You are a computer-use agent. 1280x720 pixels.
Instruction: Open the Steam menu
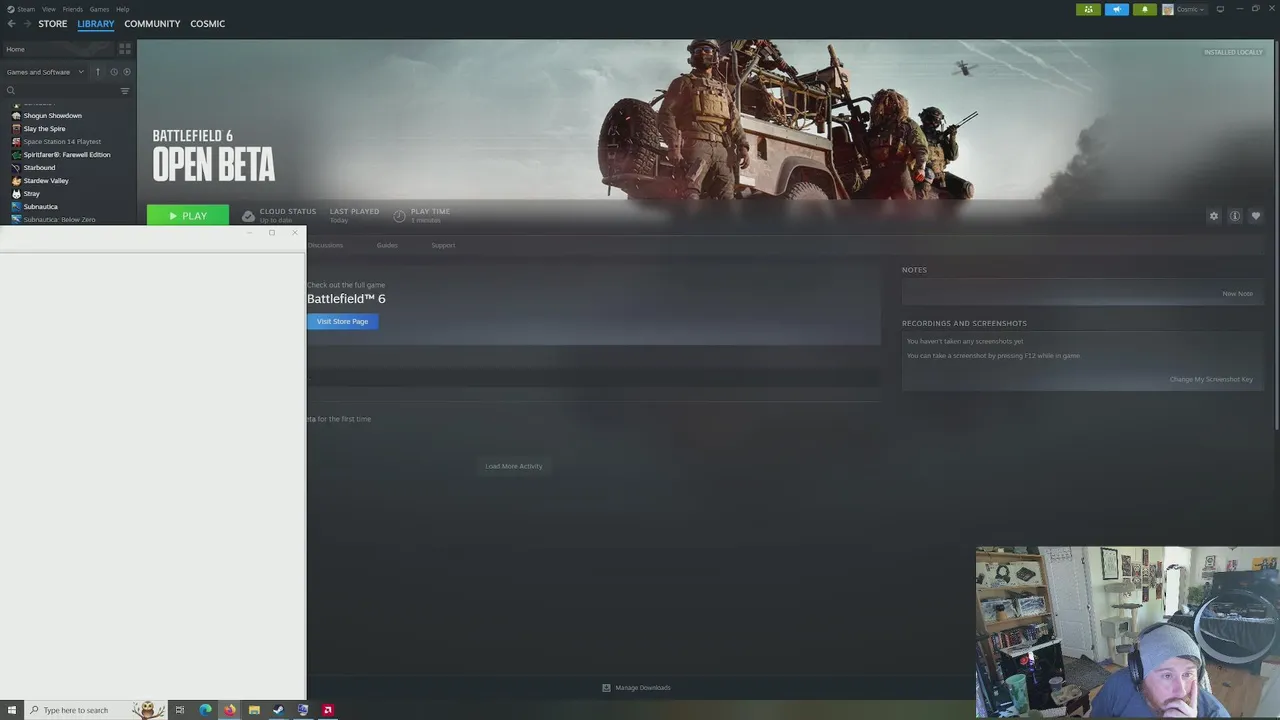27,9
